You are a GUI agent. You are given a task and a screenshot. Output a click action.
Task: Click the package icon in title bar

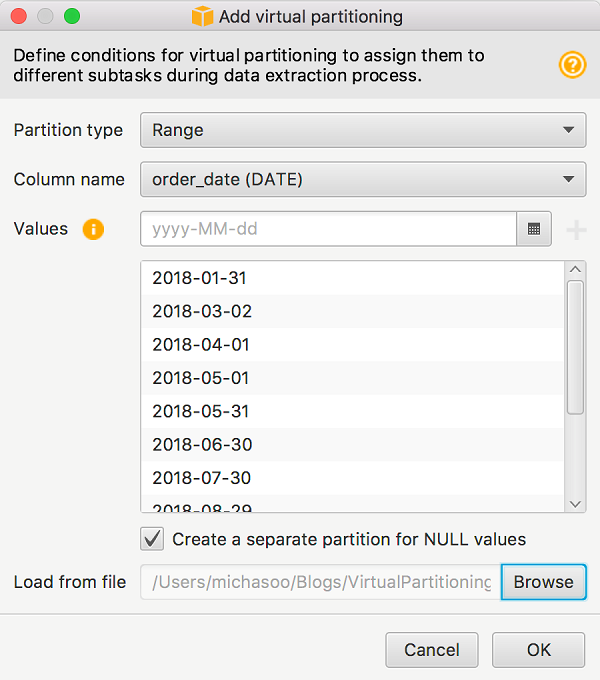click(x=203, y=16)
